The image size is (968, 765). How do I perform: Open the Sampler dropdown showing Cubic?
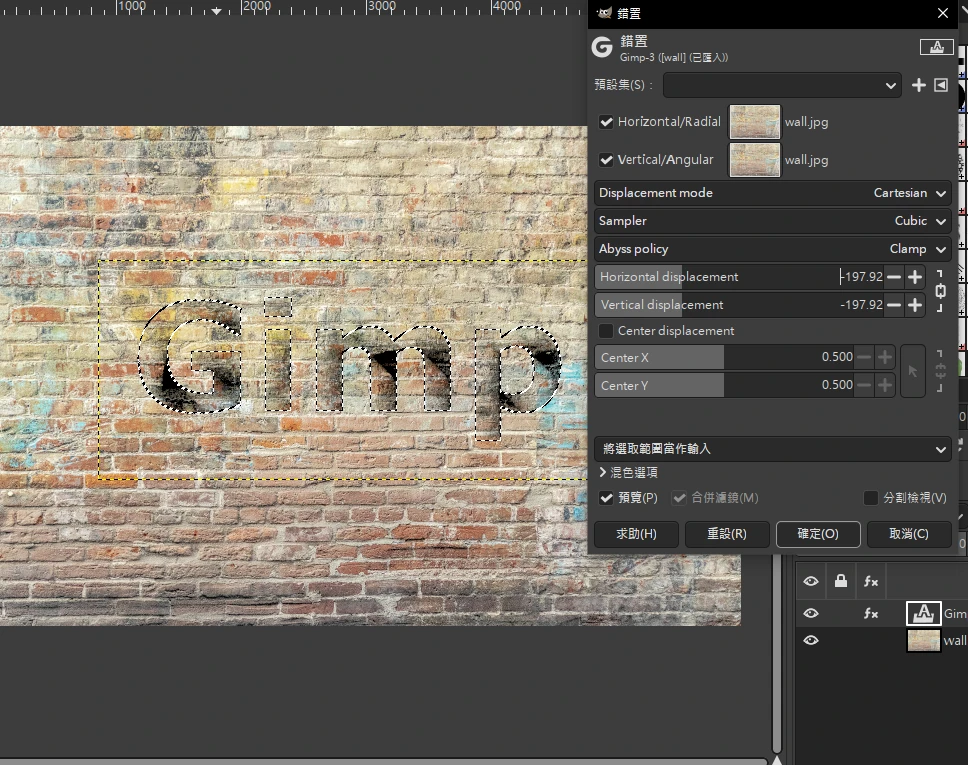772,221
